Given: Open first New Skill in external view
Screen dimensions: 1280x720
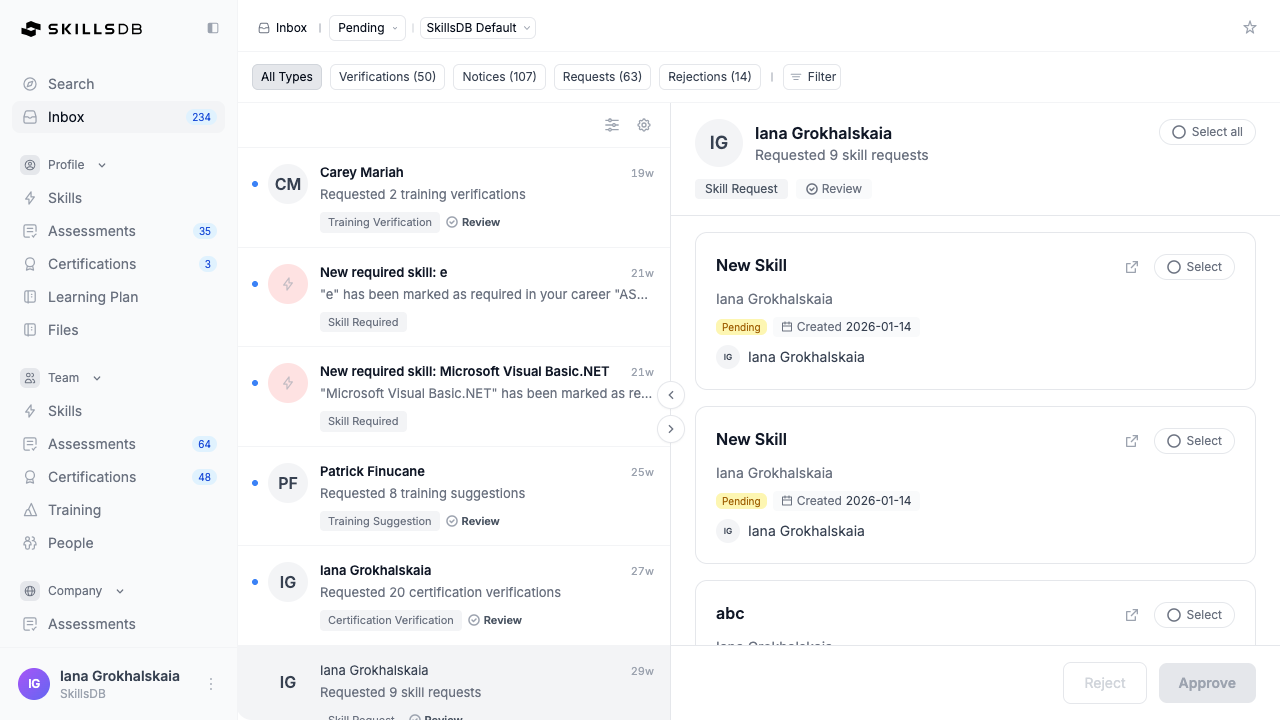Looking at the screenshot, I should [x=1132, y=267].
